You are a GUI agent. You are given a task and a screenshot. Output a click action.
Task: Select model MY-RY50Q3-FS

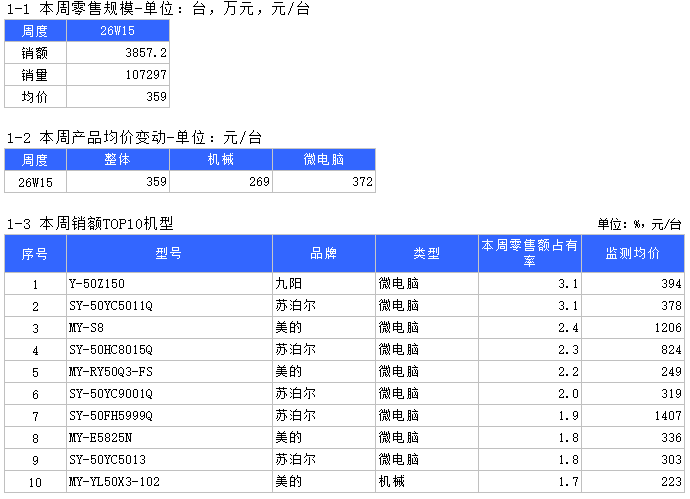(x=169, y=371)
